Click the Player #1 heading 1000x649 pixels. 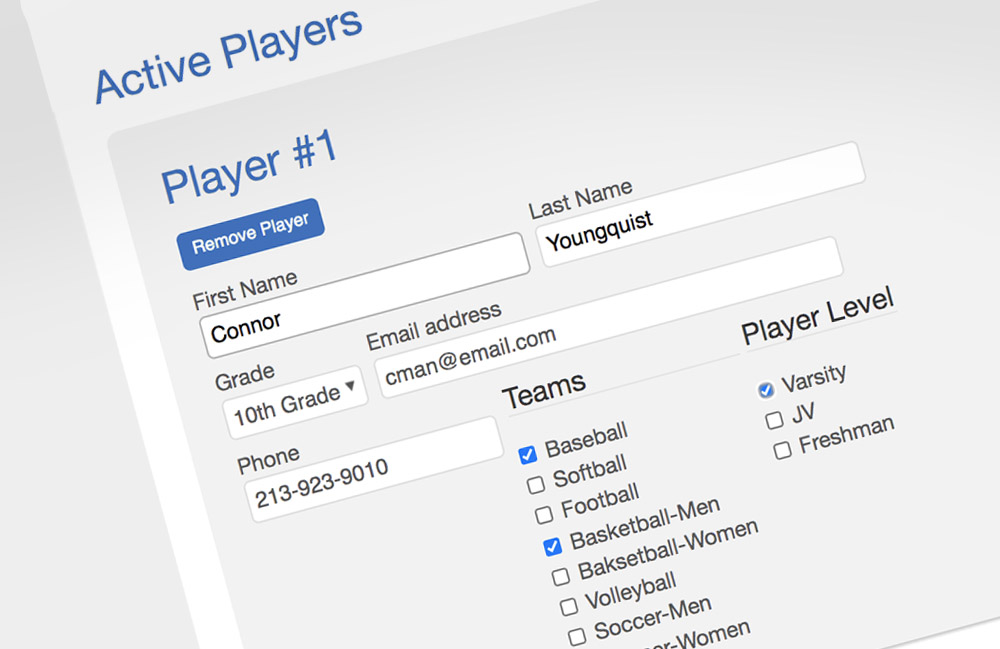pos(249,165)
